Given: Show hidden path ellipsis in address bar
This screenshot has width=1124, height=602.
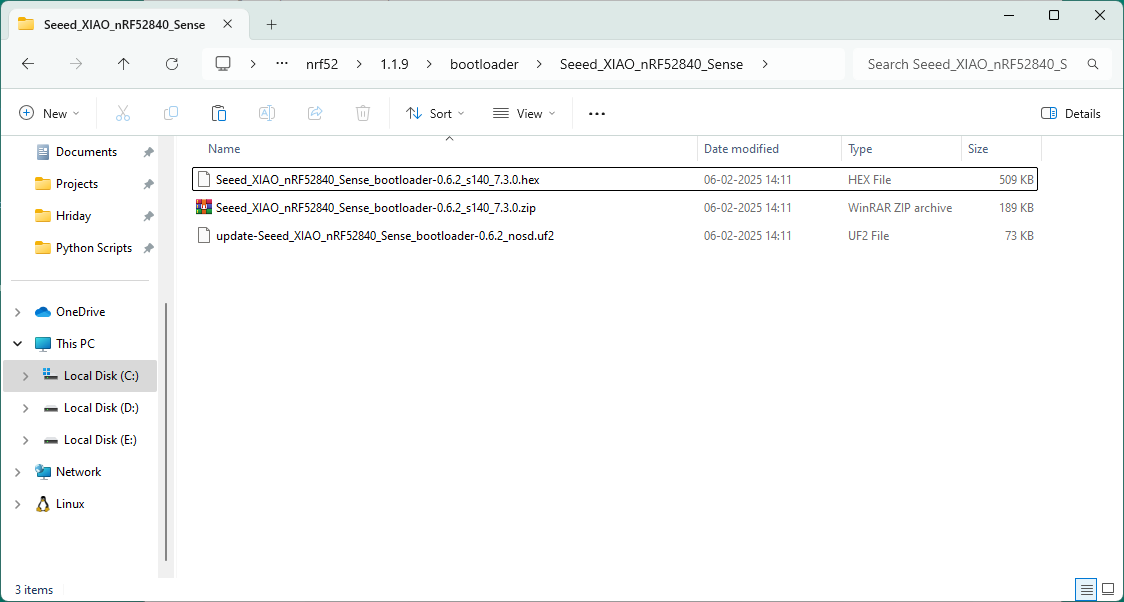Looking at the screenshot, I should click(282, 64).
